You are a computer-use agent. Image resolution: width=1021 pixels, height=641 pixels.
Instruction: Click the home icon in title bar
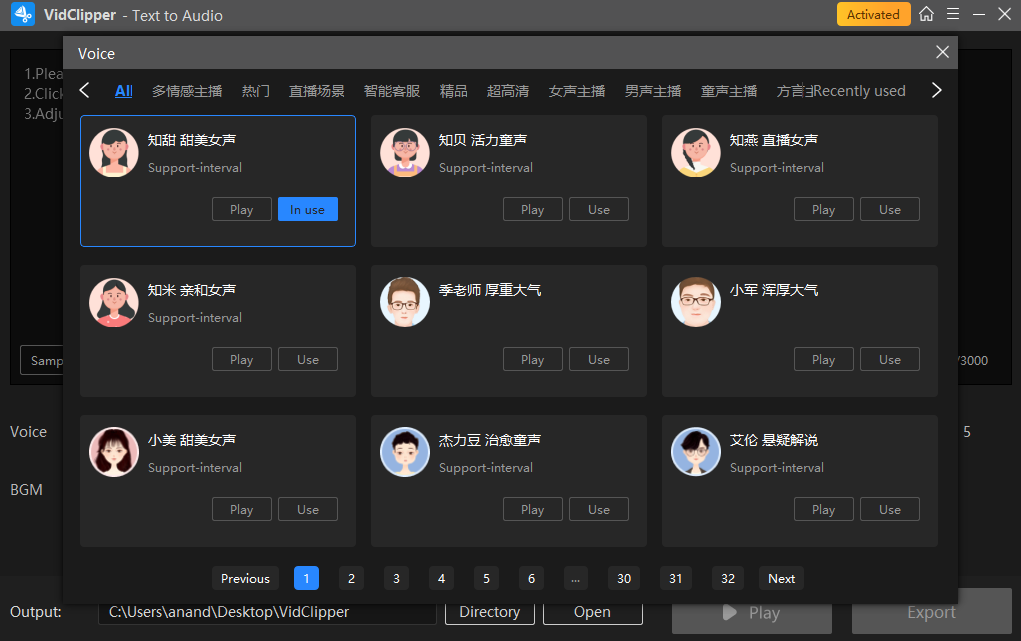click(927, 14)
